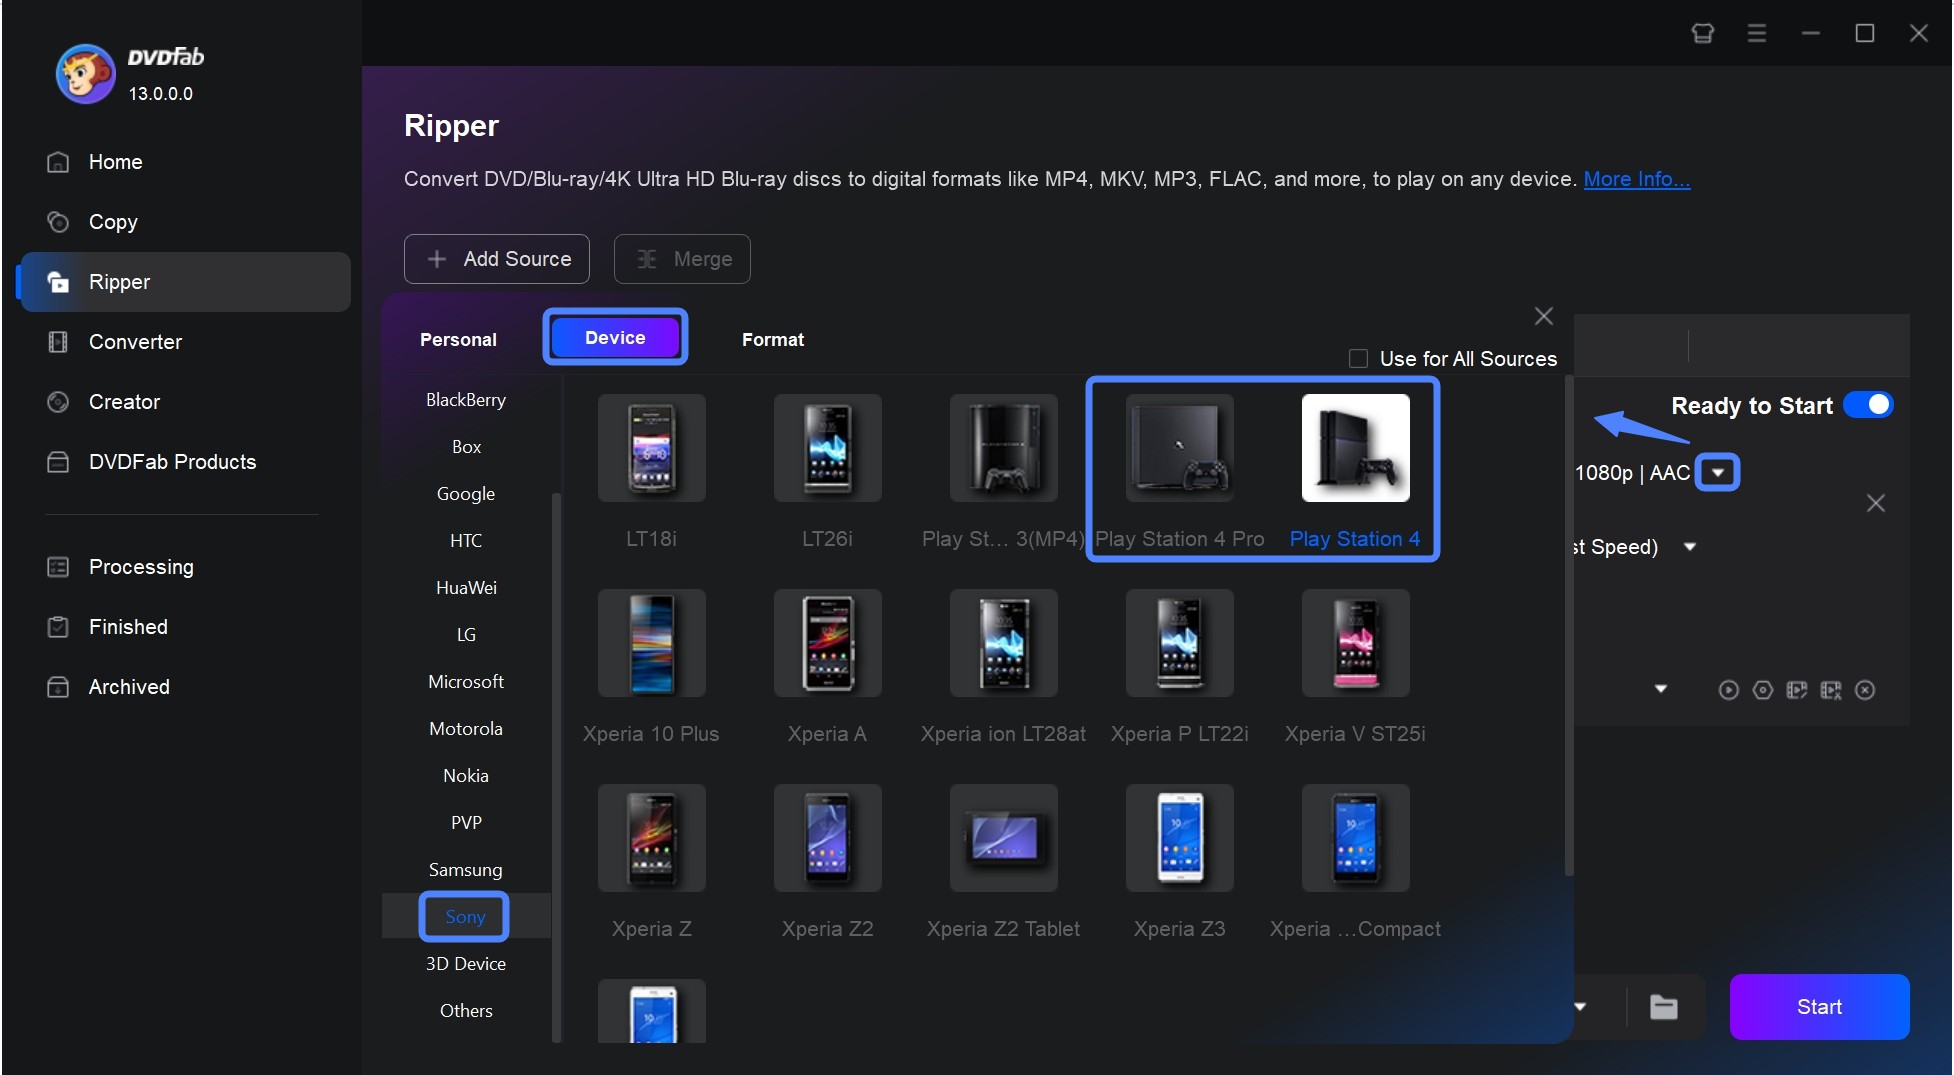Toggle the Ready to Start switch off
This screenshot has height=1075, width=1954.
click(x=1869, y=405)
